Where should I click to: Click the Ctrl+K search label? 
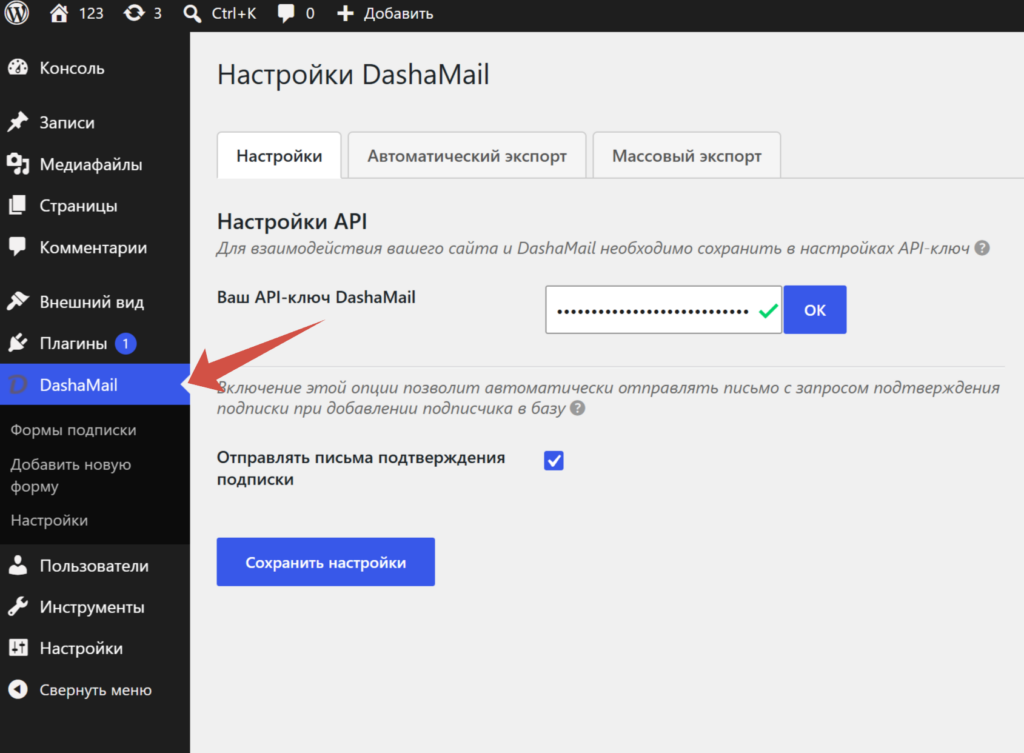[x=234, y=13]
